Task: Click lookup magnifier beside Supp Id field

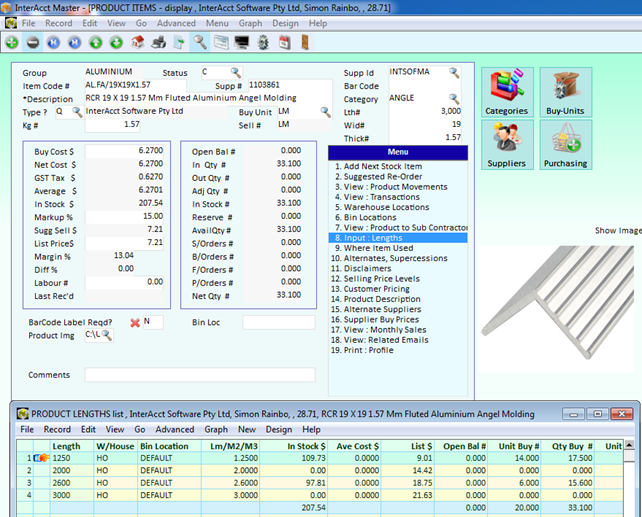Action: [454, 72]
